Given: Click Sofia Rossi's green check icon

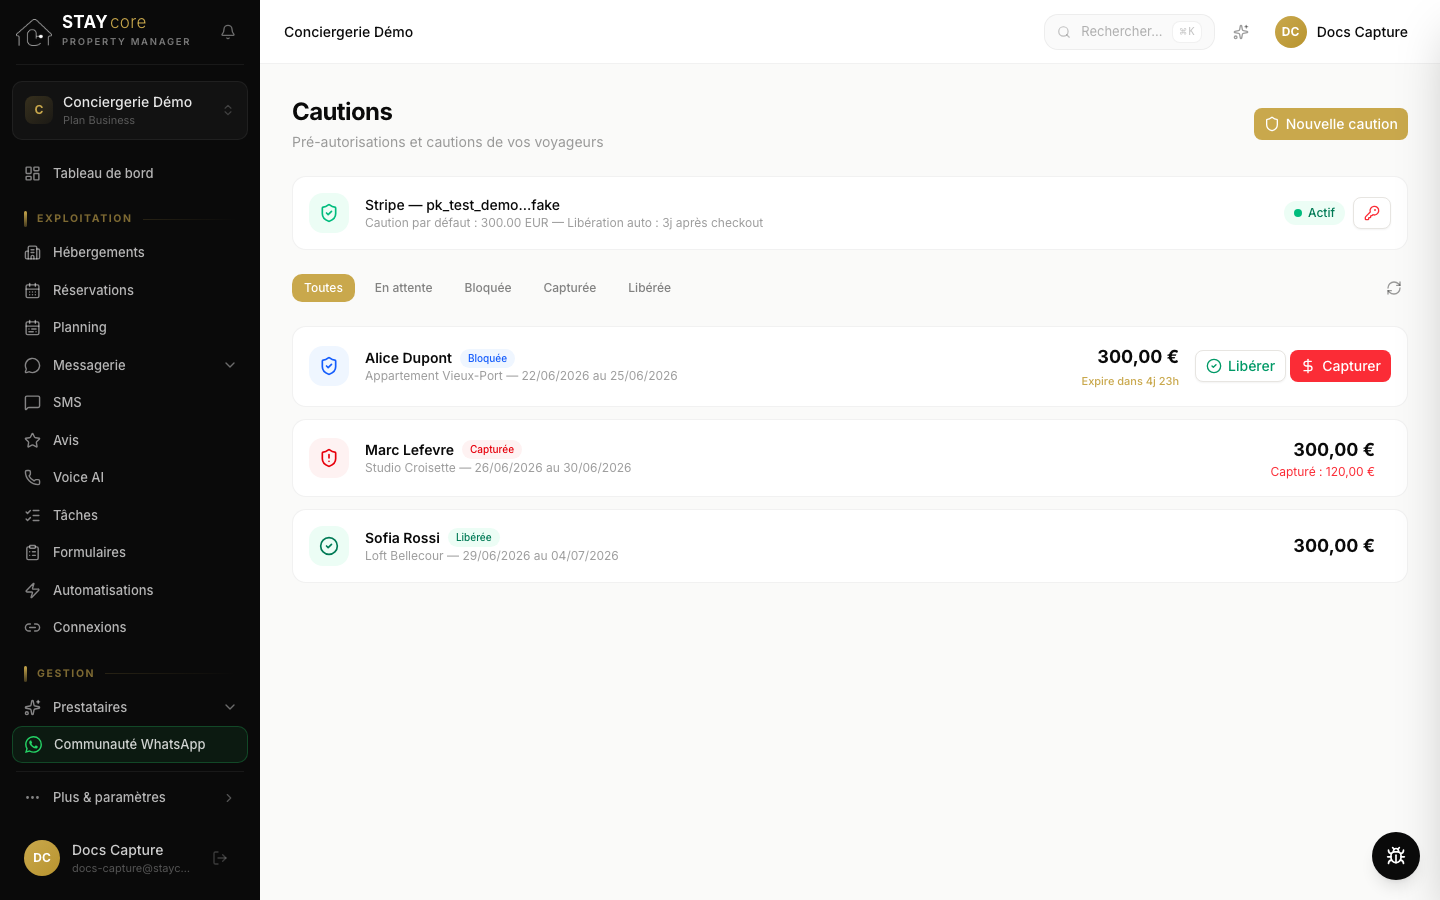Looking at the screenshot, I should (x=329, y=546).
